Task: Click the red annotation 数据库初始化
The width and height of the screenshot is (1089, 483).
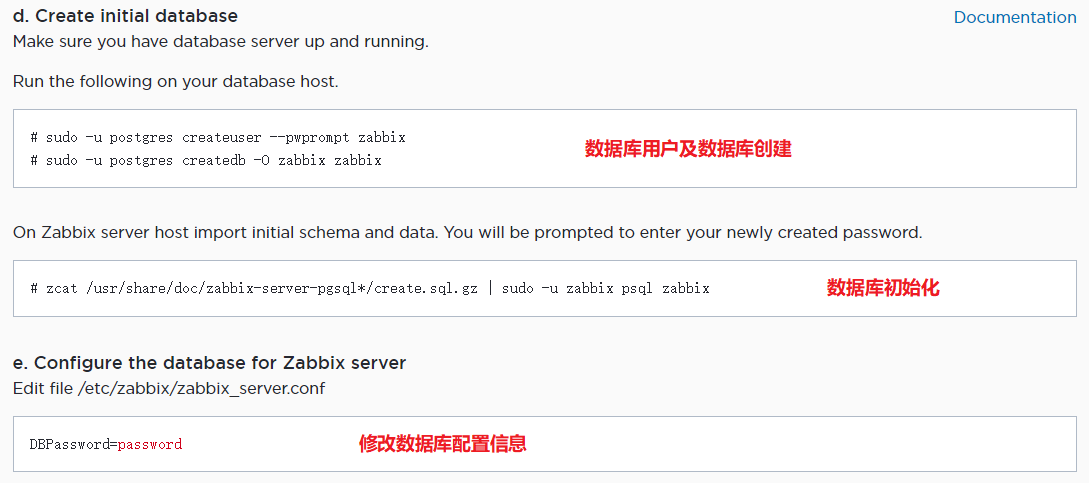Action: (x=883, y=288)
